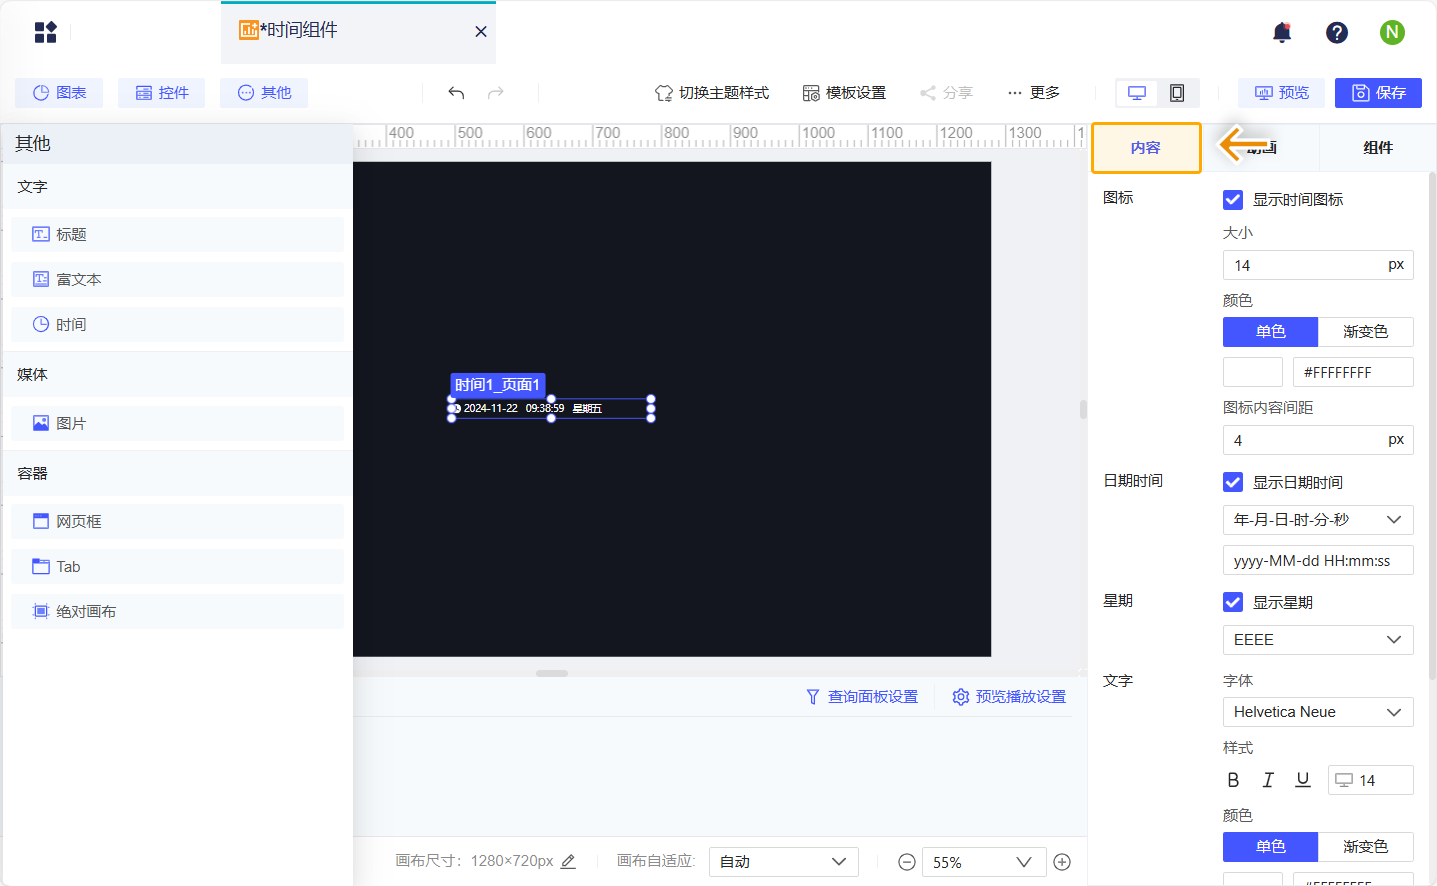
Task: Zoom in canvas with plus icon
Action: 1062,862
